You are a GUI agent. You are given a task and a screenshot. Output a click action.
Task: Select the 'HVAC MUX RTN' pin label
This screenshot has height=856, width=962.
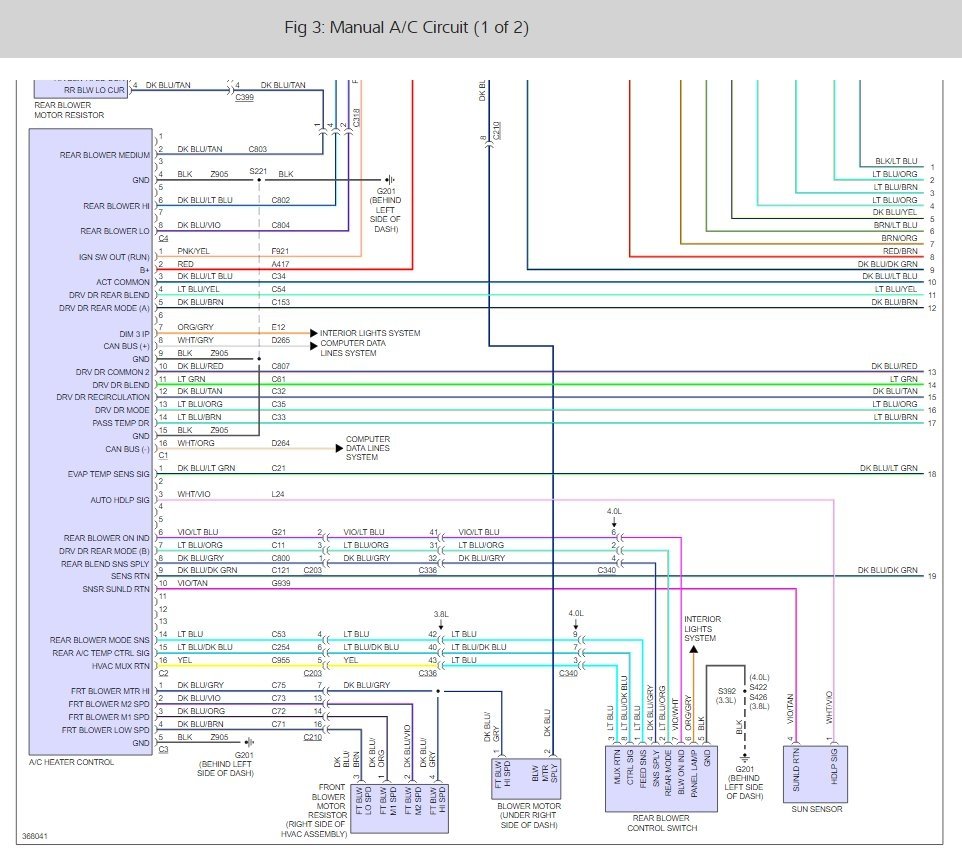pyautogui.click(x=120, y=666)
